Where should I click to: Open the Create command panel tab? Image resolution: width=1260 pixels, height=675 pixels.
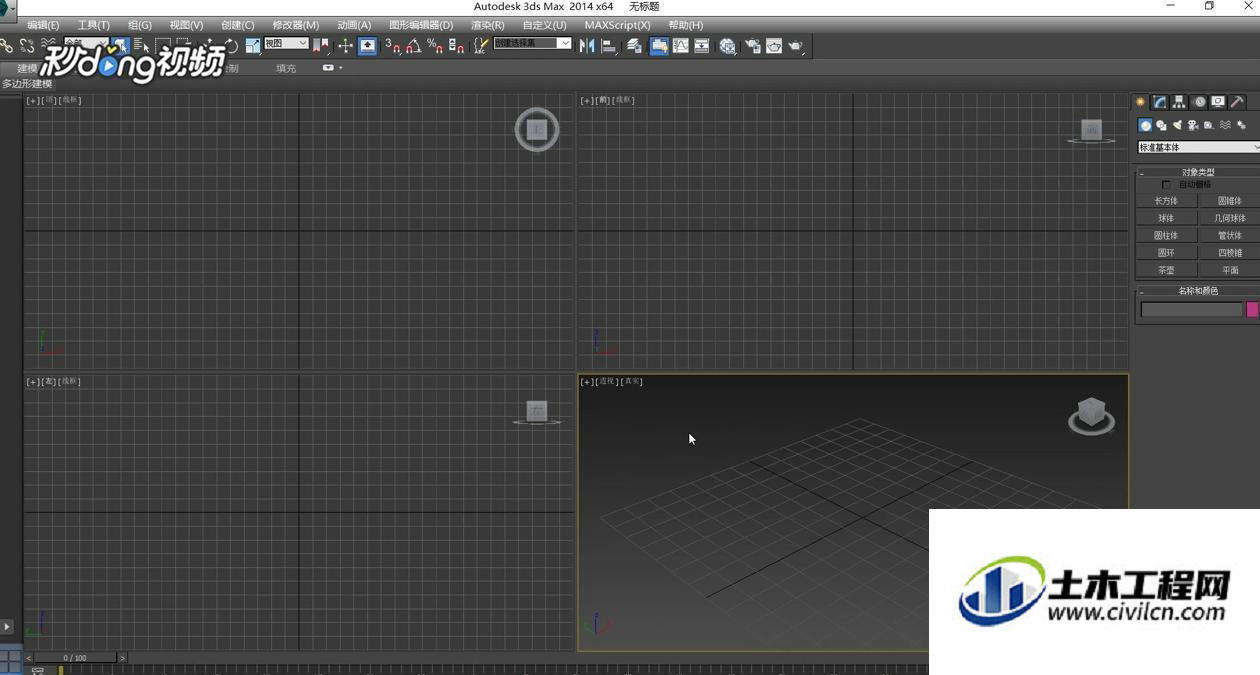[x=1140, y=102]
